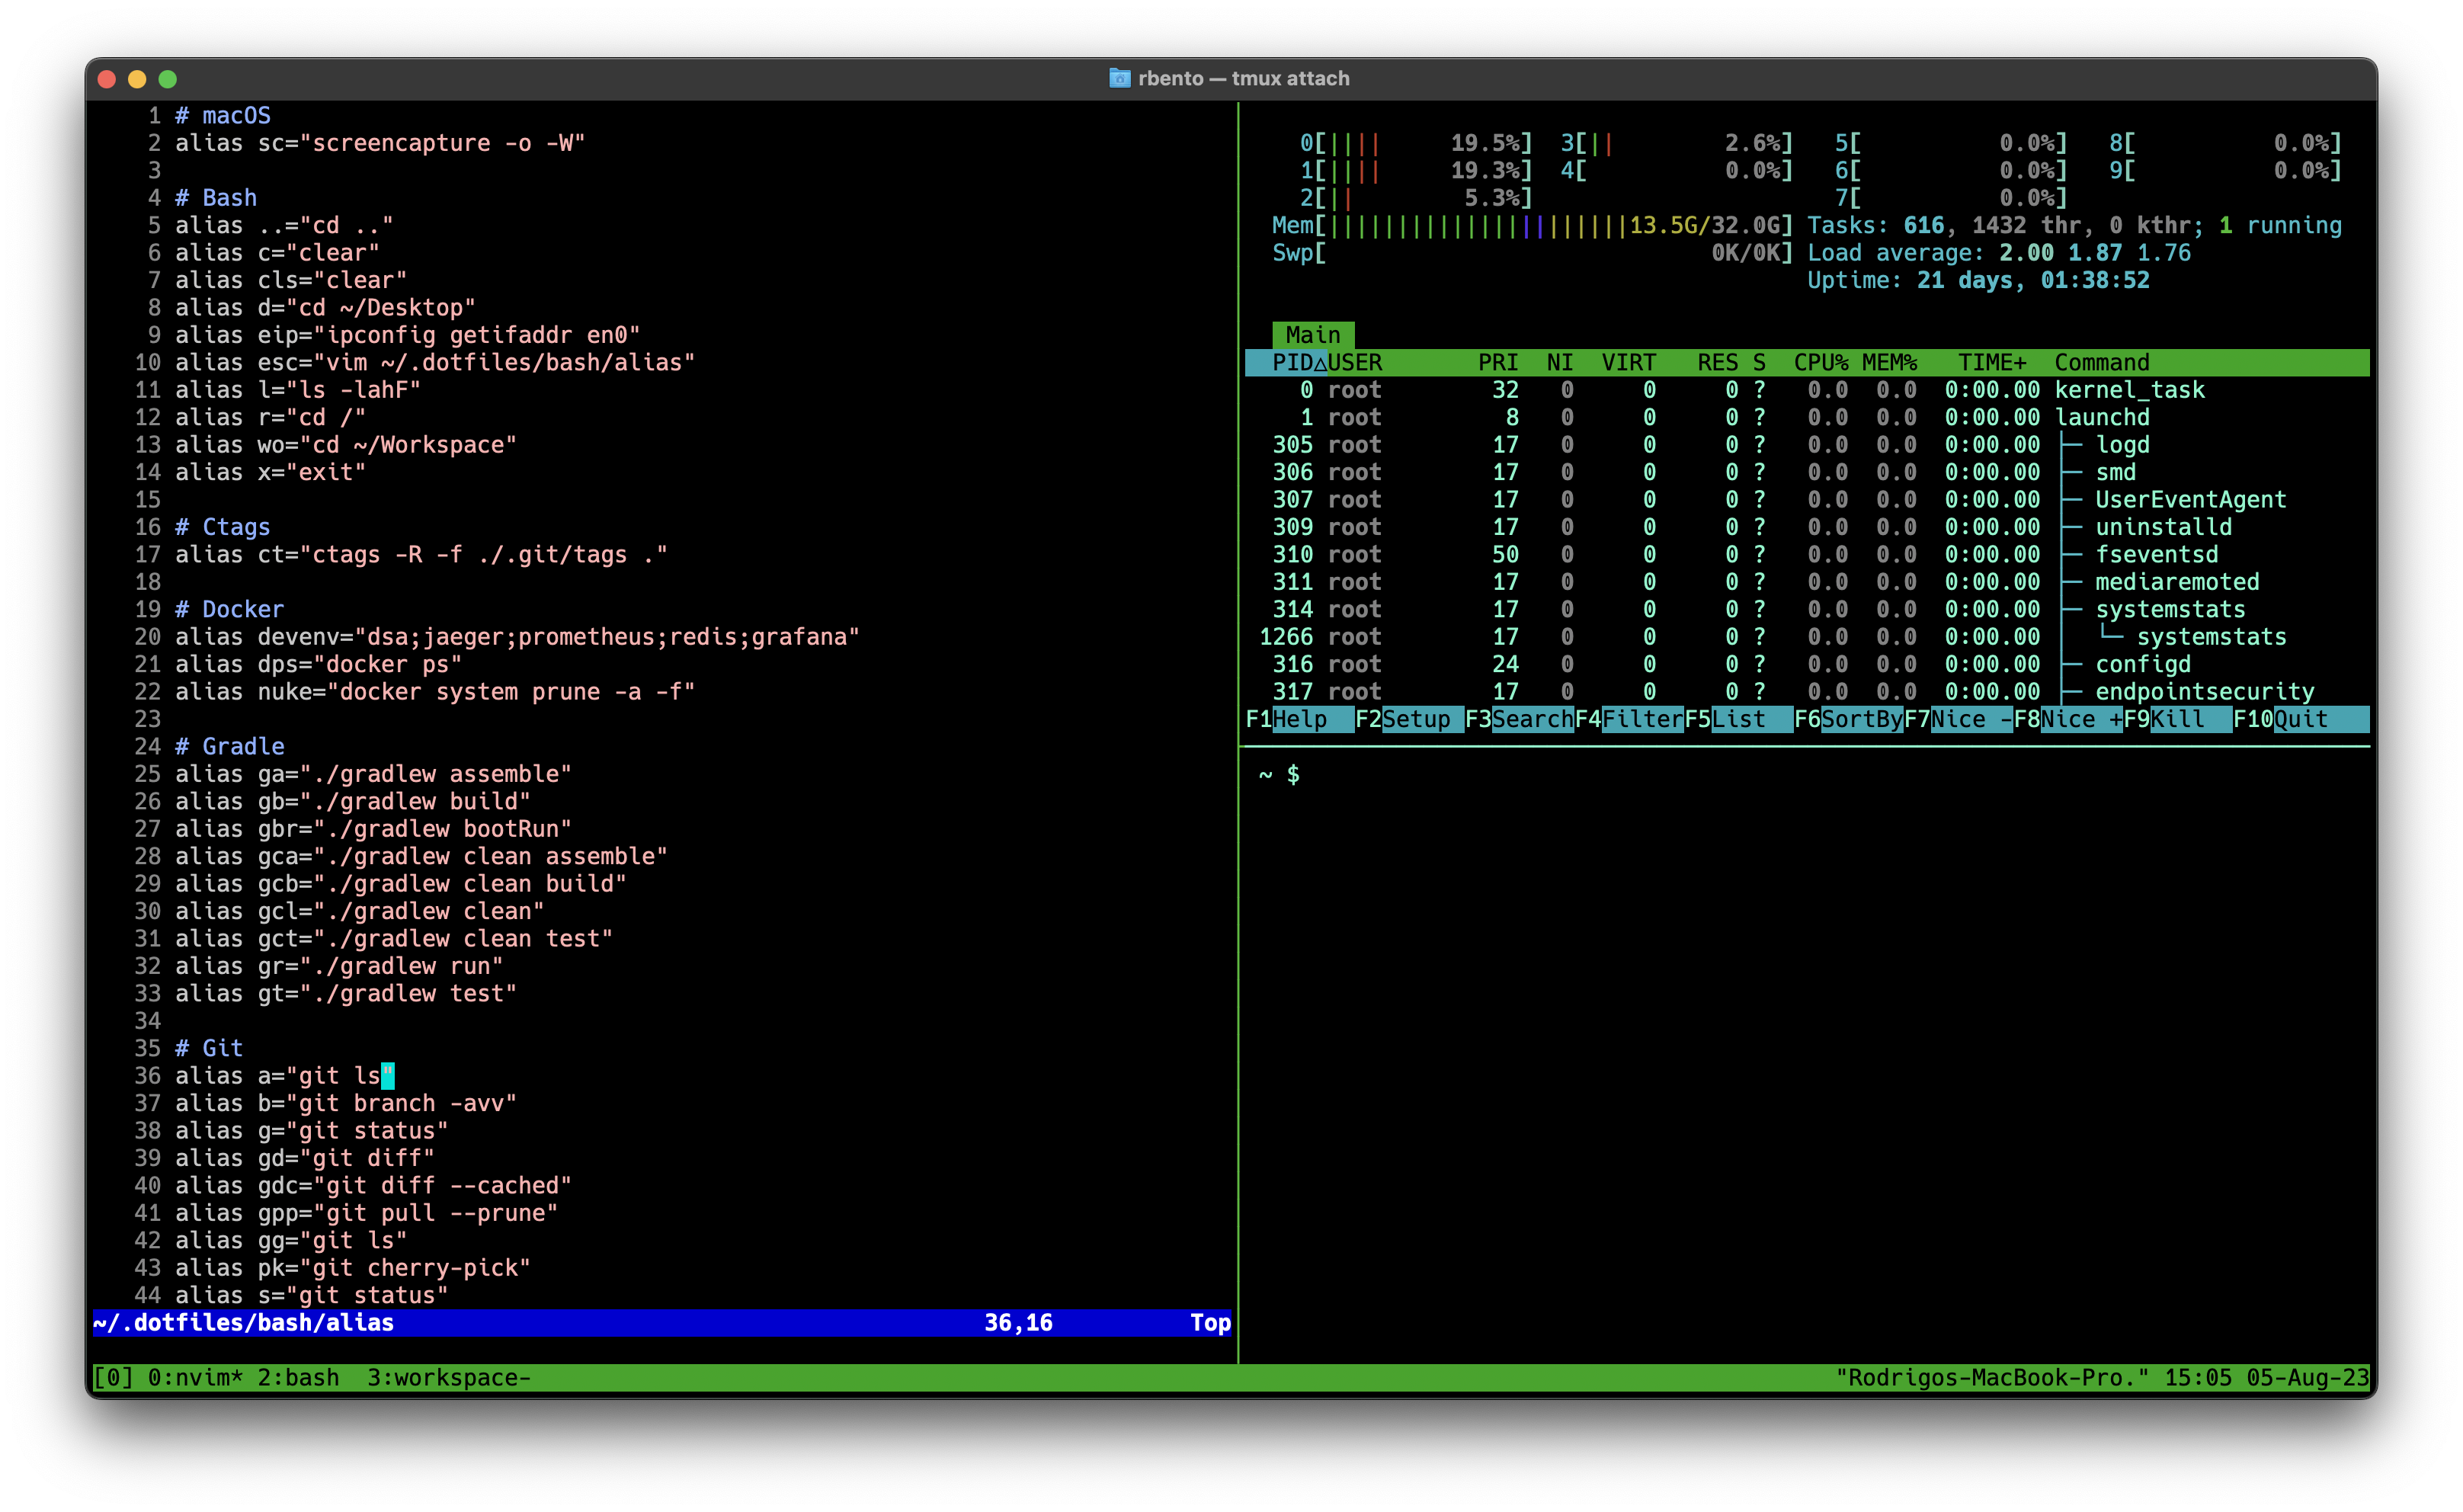
Task: Click the tmux session name [0]
Action: pyautogui.click(x=113, y=1378)
